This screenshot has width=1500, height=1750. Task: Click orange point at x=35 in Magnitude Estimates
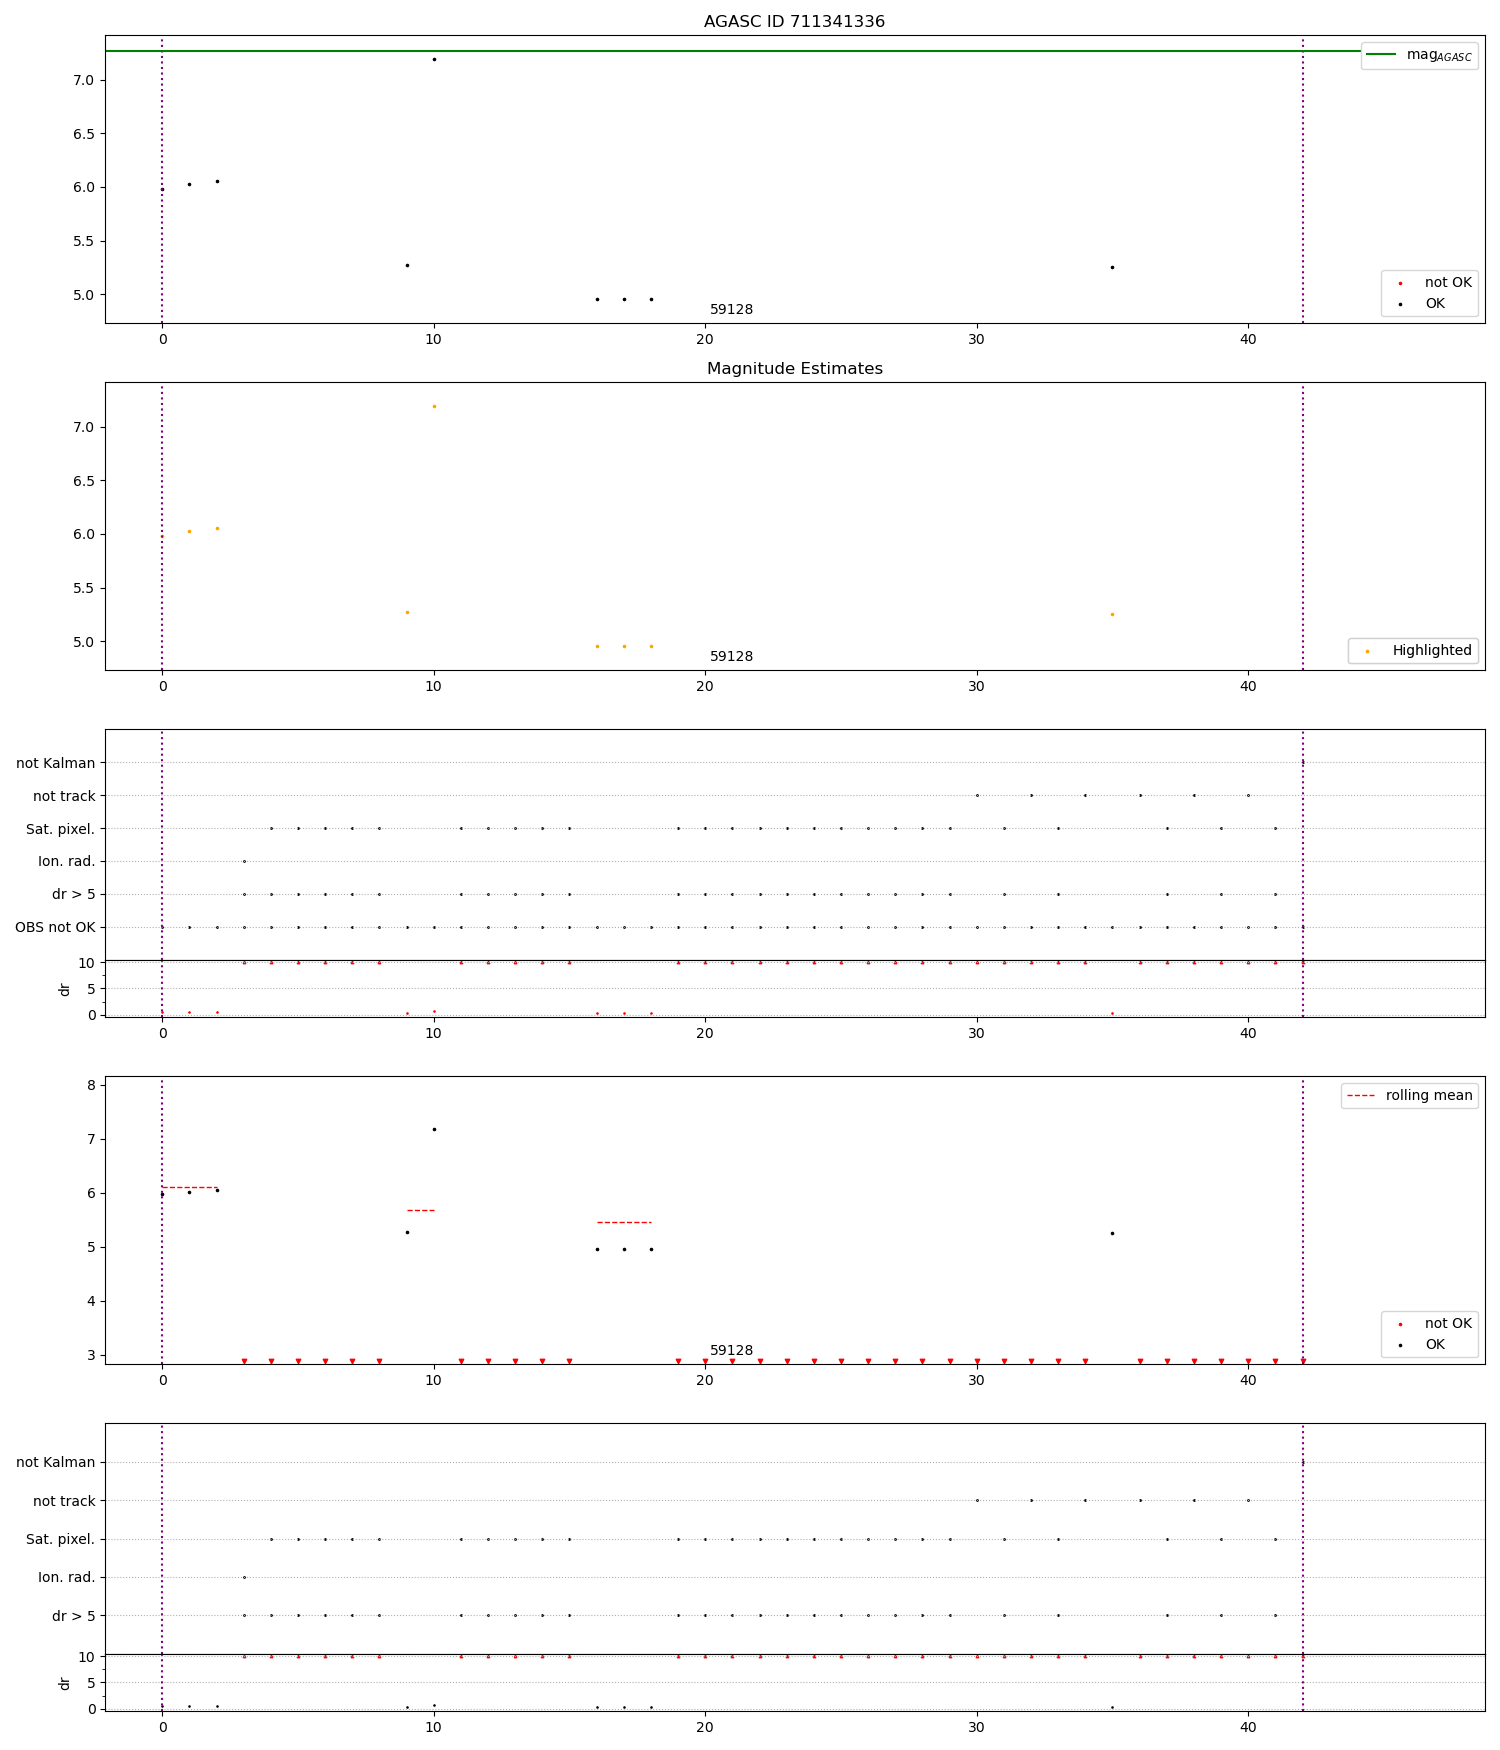point(1112,614)
